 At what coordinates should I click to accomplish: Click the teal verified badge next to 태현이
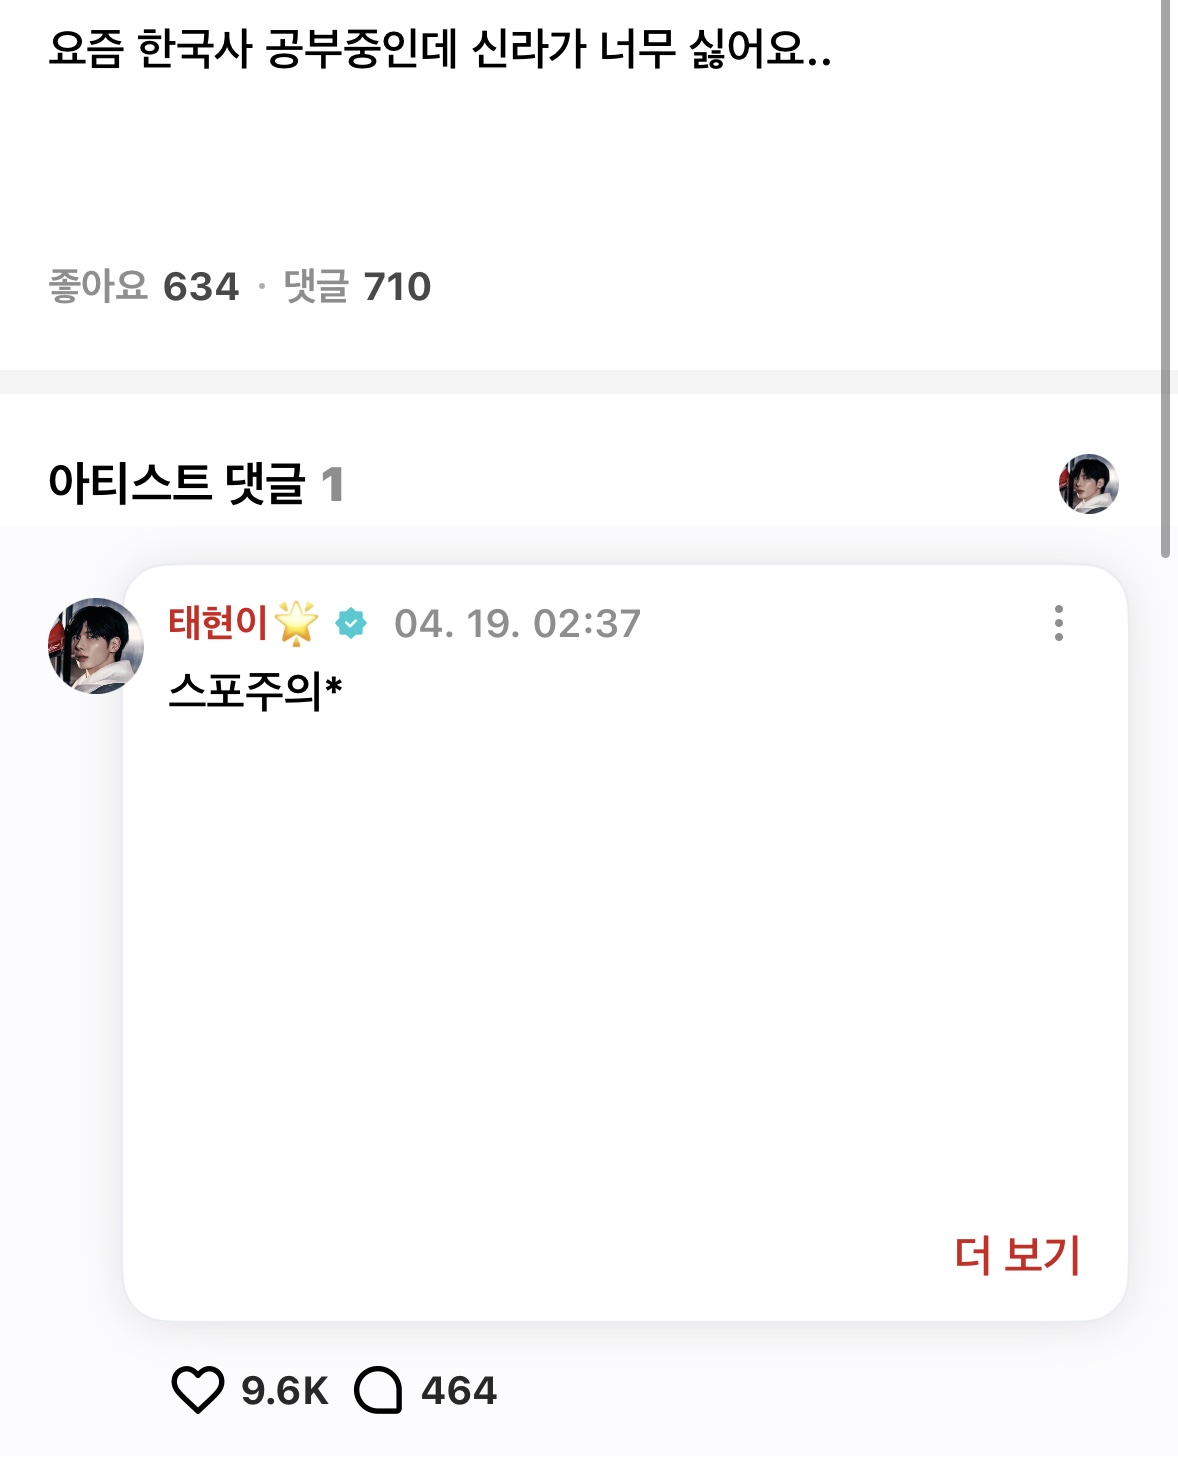tap(351, 623)
